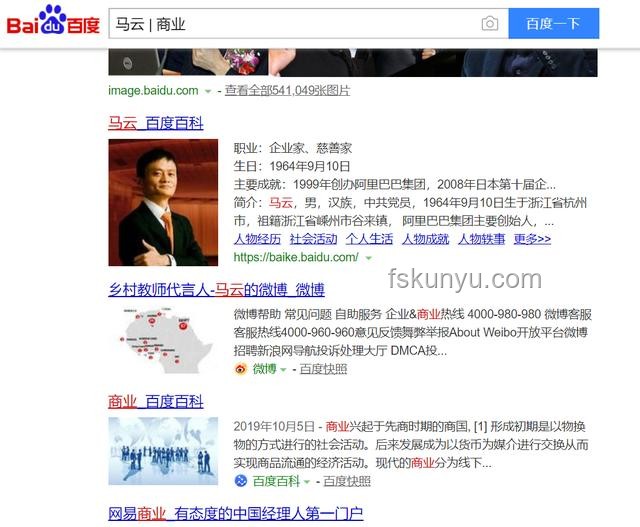This screenshot has width=640, height=527.
Task: Open 商业_百度百科 result title
Action: click(x=156, y=402)
